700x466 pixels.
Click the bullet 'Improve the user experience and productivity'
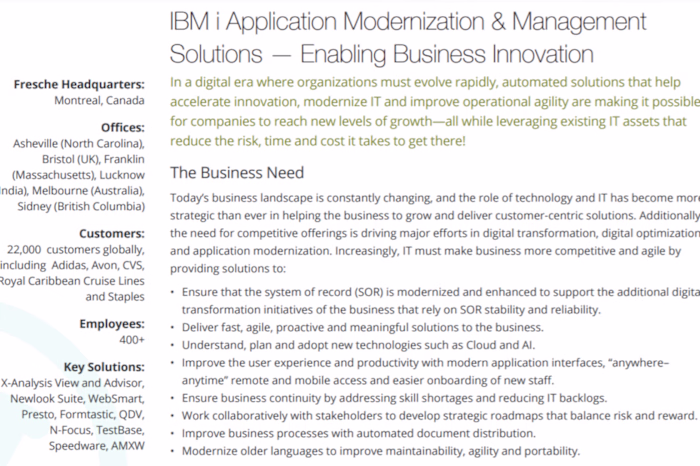pyautogui.click(x=425, y=363)
